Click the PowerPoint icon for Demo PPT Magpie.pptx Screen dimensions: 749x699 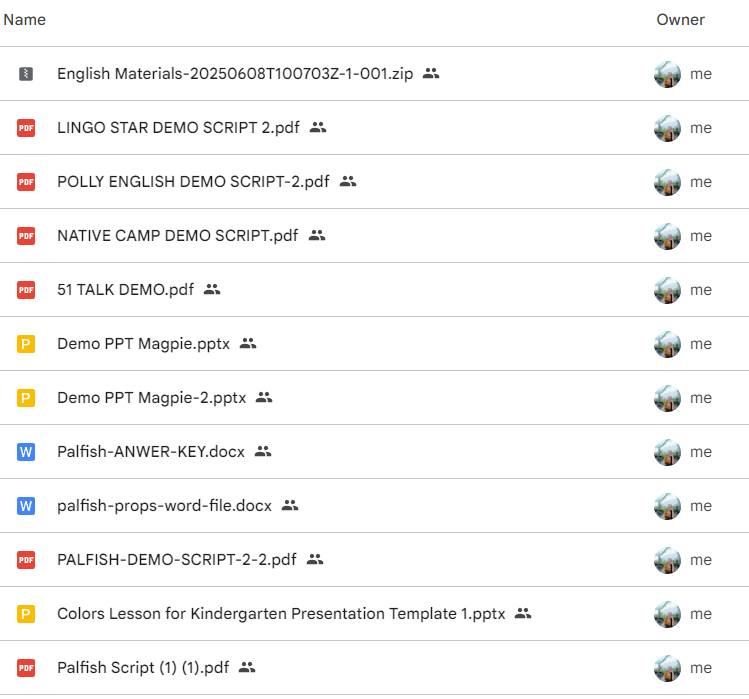(x=26, y=344)
